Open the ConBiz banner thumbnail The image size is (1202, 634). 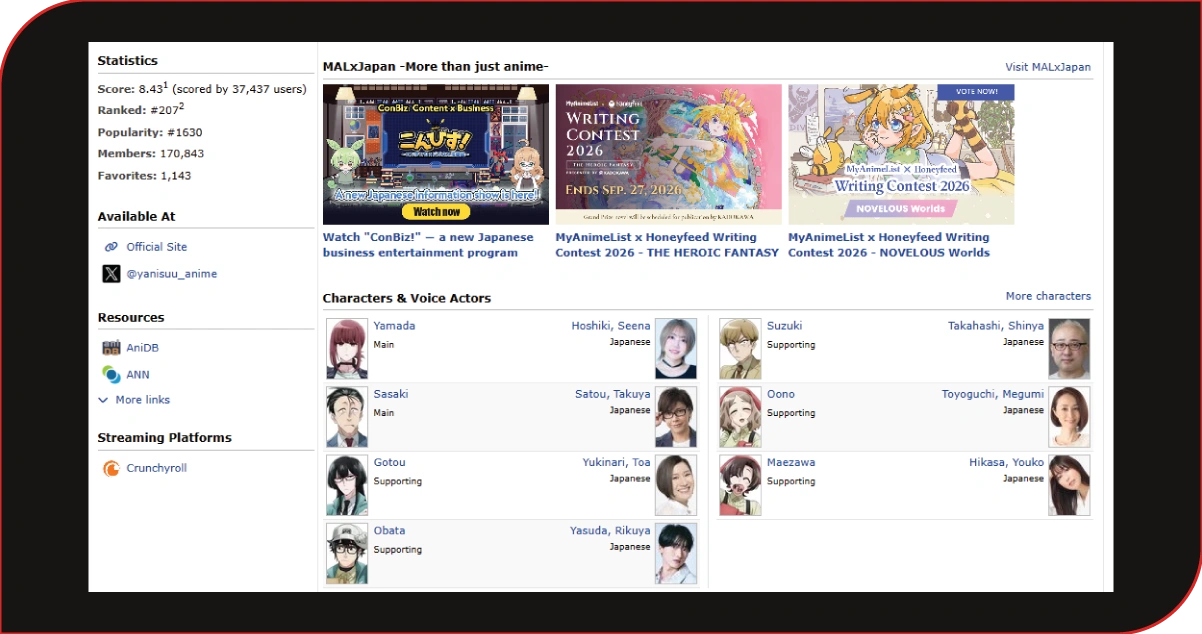436,154
